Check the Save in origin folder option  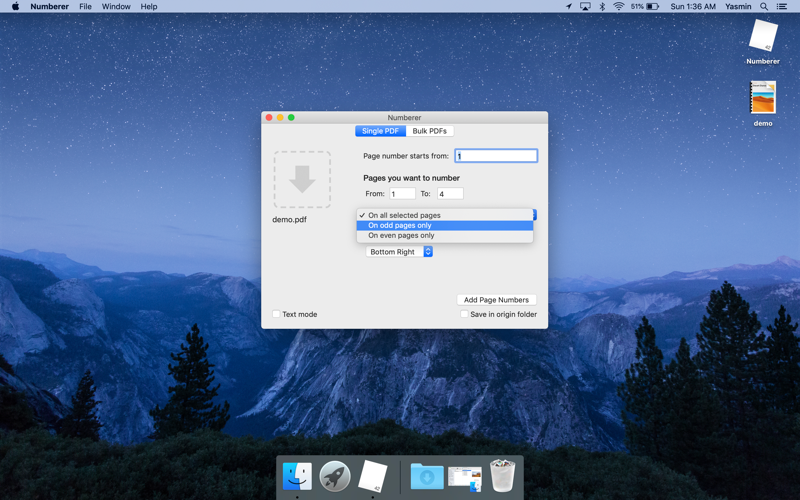pos(464,314)
